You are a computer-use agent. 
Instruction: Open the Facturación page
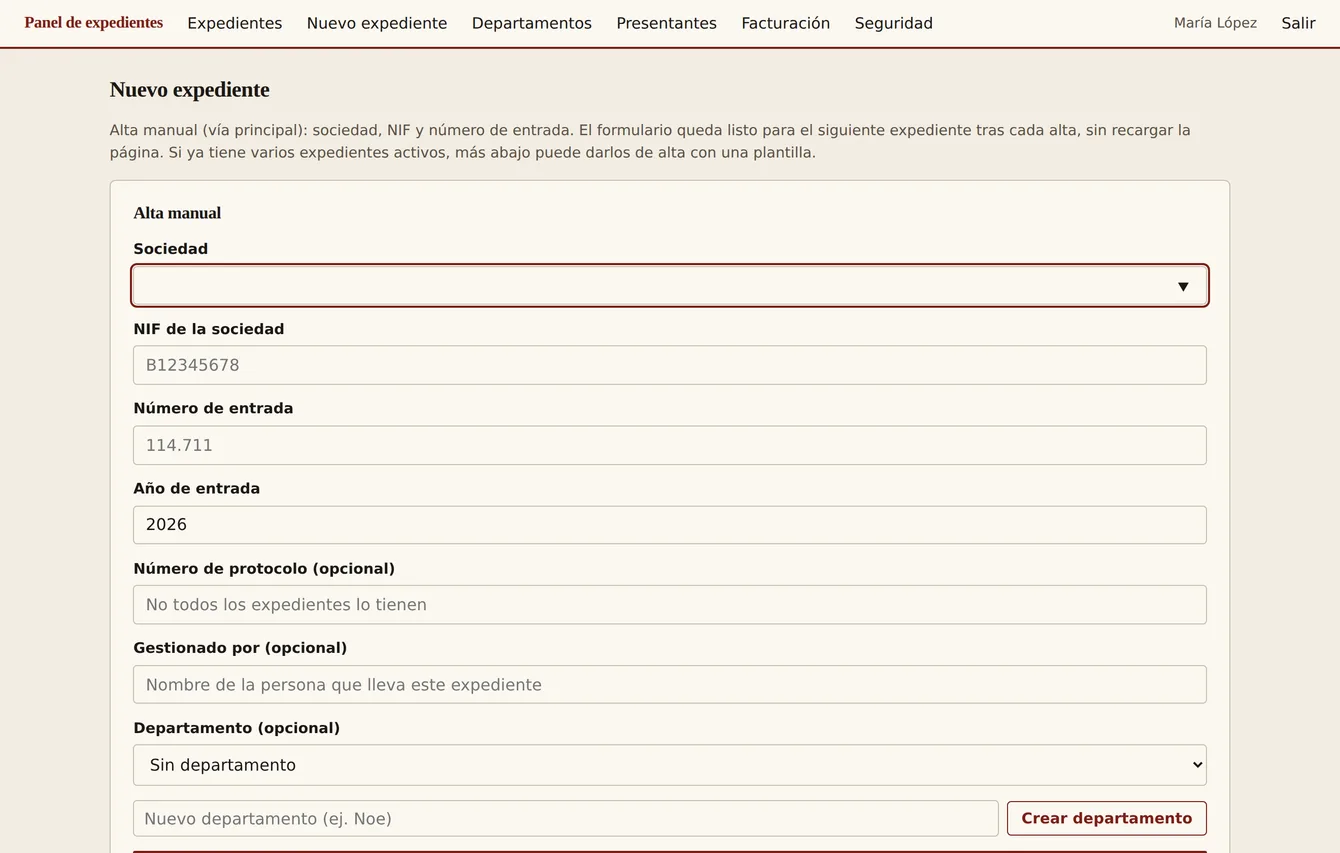coord(785,23)
